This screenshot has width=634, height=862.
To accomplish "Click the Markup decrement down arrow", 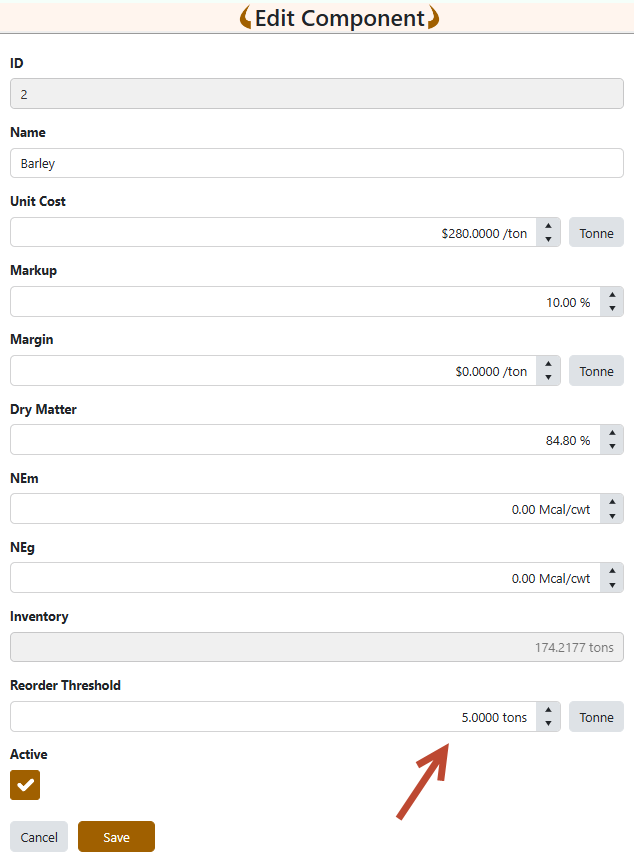I will click(x=612, y=308).
